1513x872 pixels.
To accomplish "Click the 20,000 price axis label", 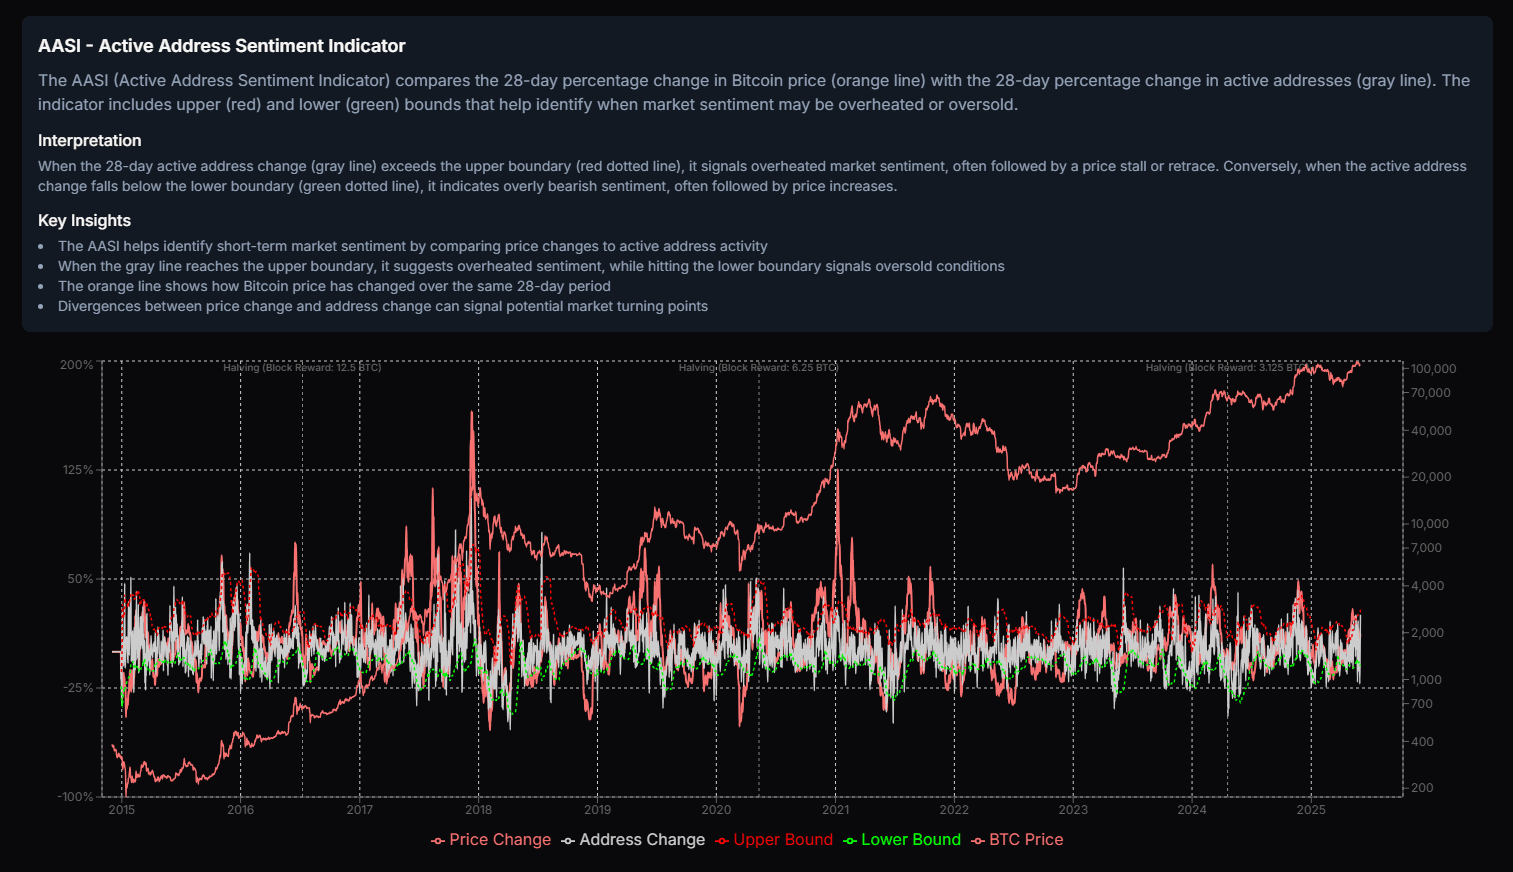I will pyautogui.click(x=1431, y=477).
